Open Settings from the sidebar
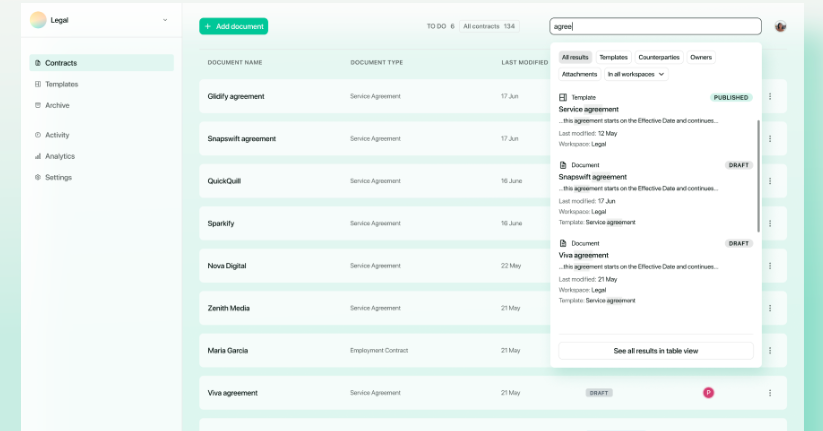Image resolution: width=823 pixels, height=431 pixels. pos(58,177)
